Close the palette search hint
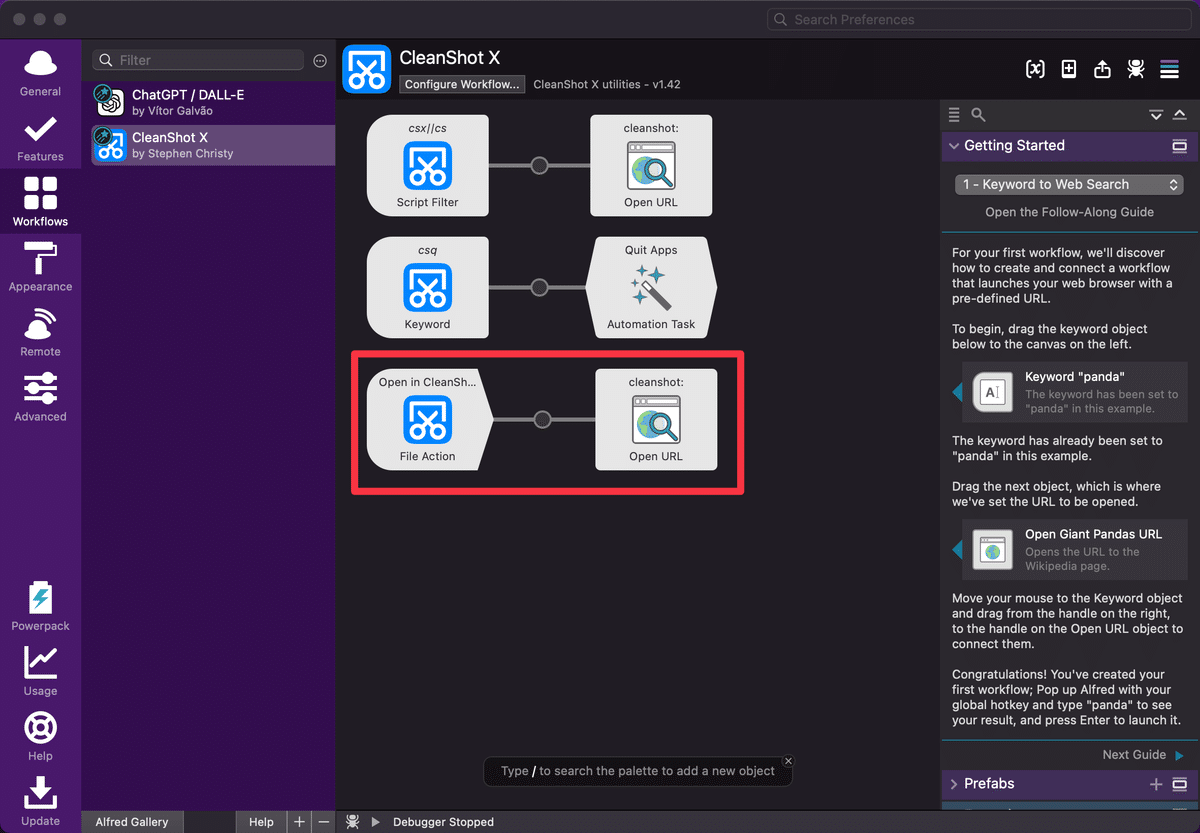The width and height of the screenshot is (1200, 833). (788, 761)
